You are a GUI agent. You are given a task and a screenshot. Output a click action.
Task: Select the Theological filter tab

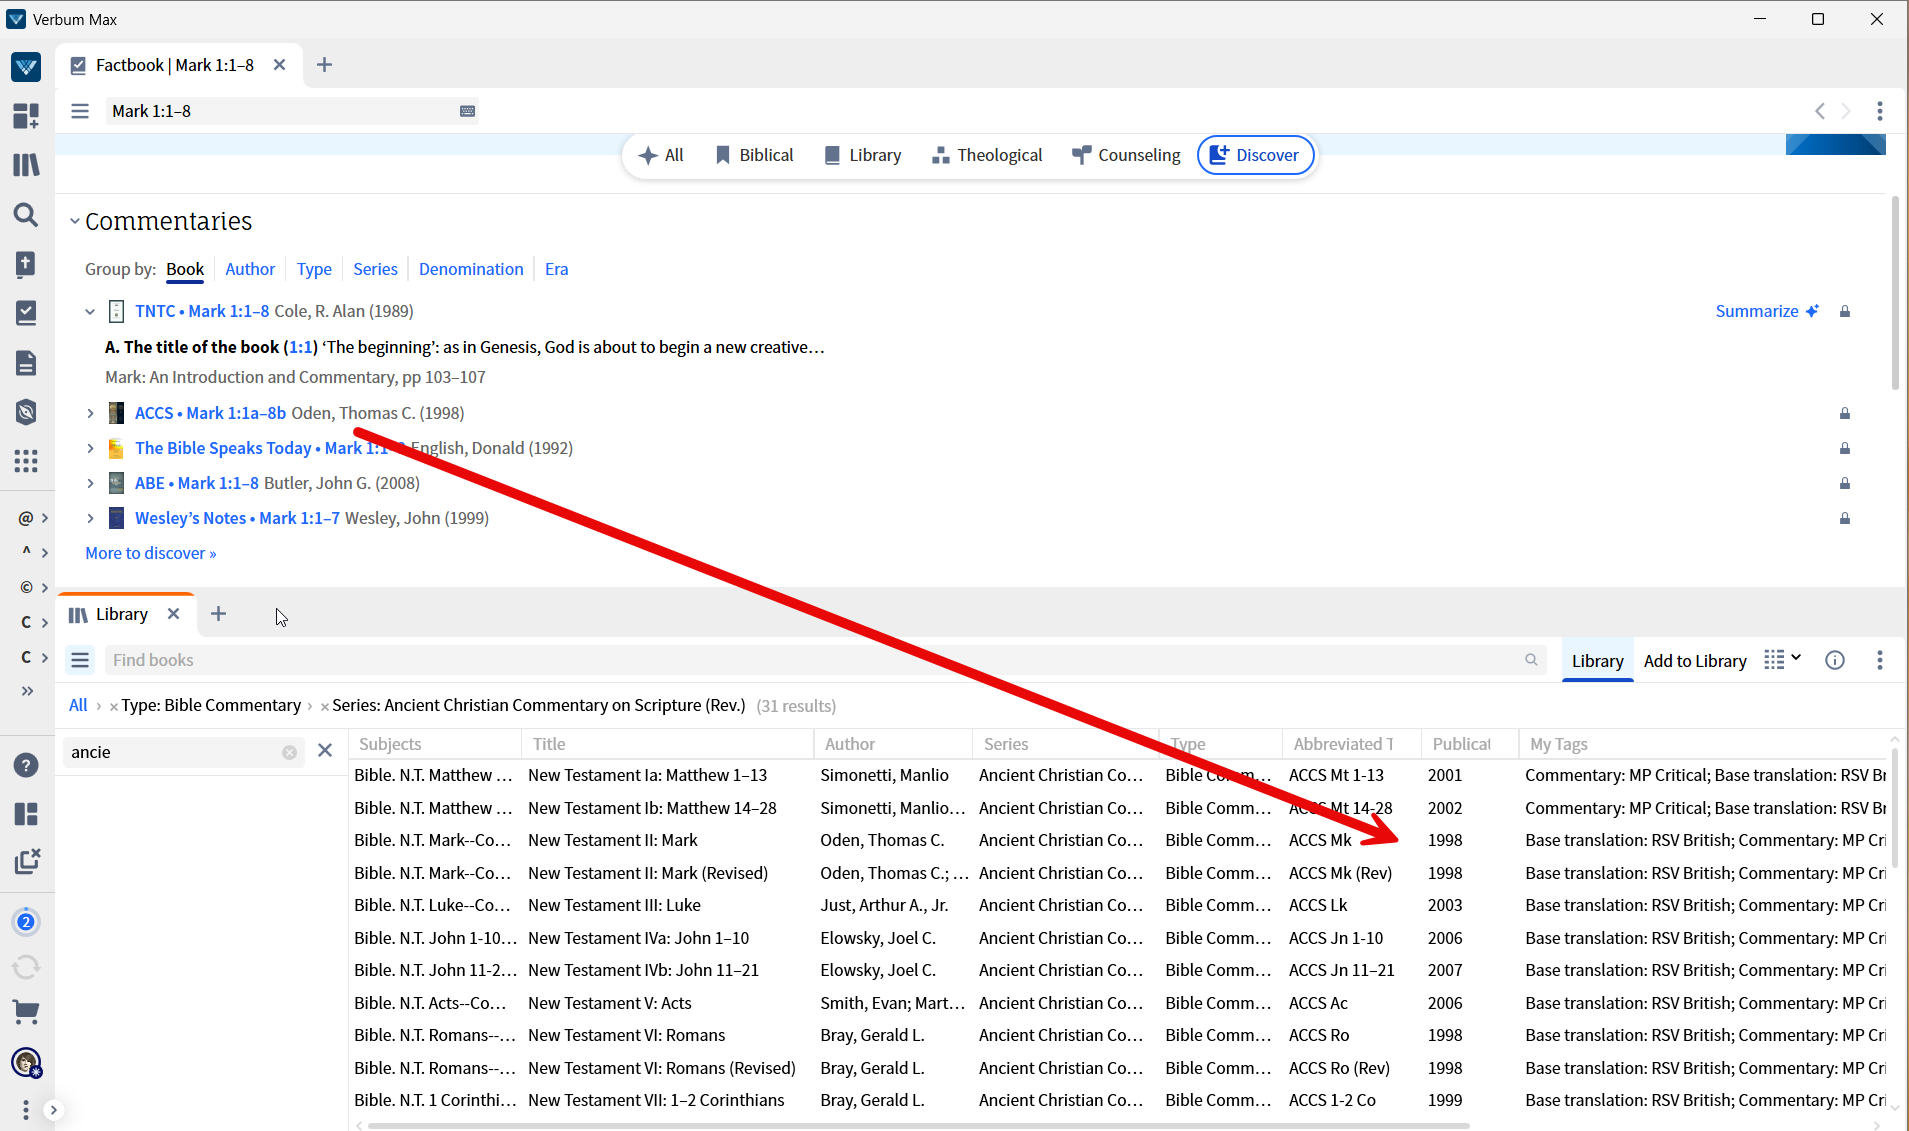987,155
